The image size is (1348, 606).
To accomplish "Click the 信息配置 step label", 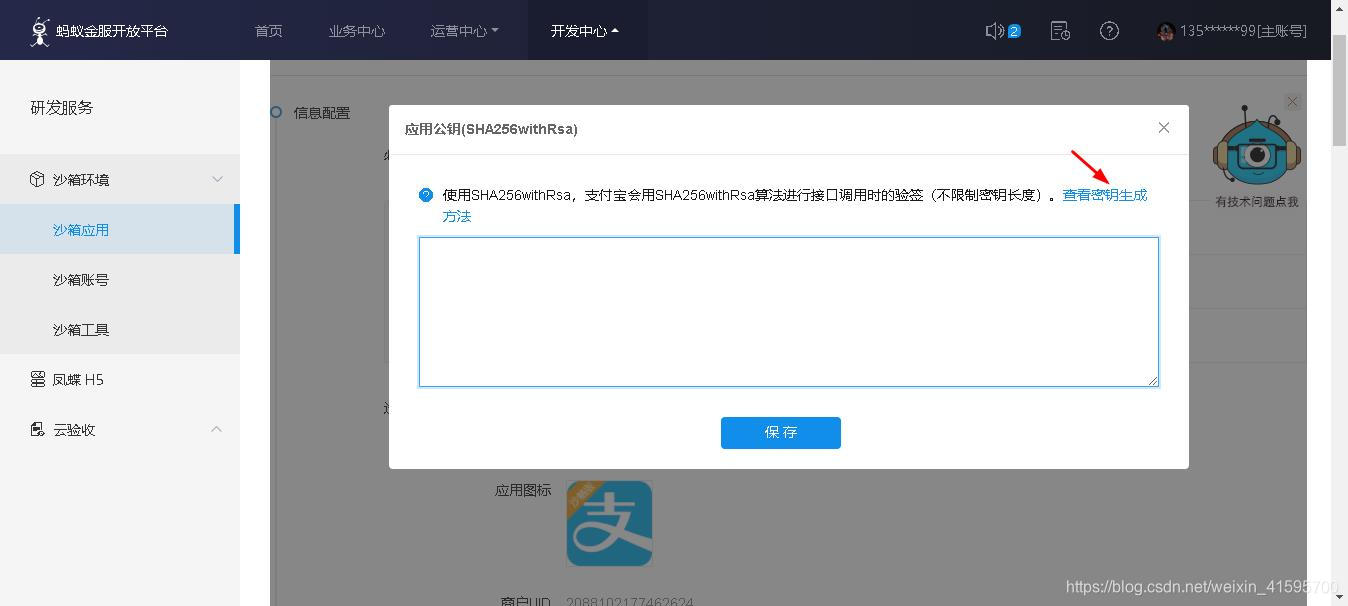I will pos(322,113).
